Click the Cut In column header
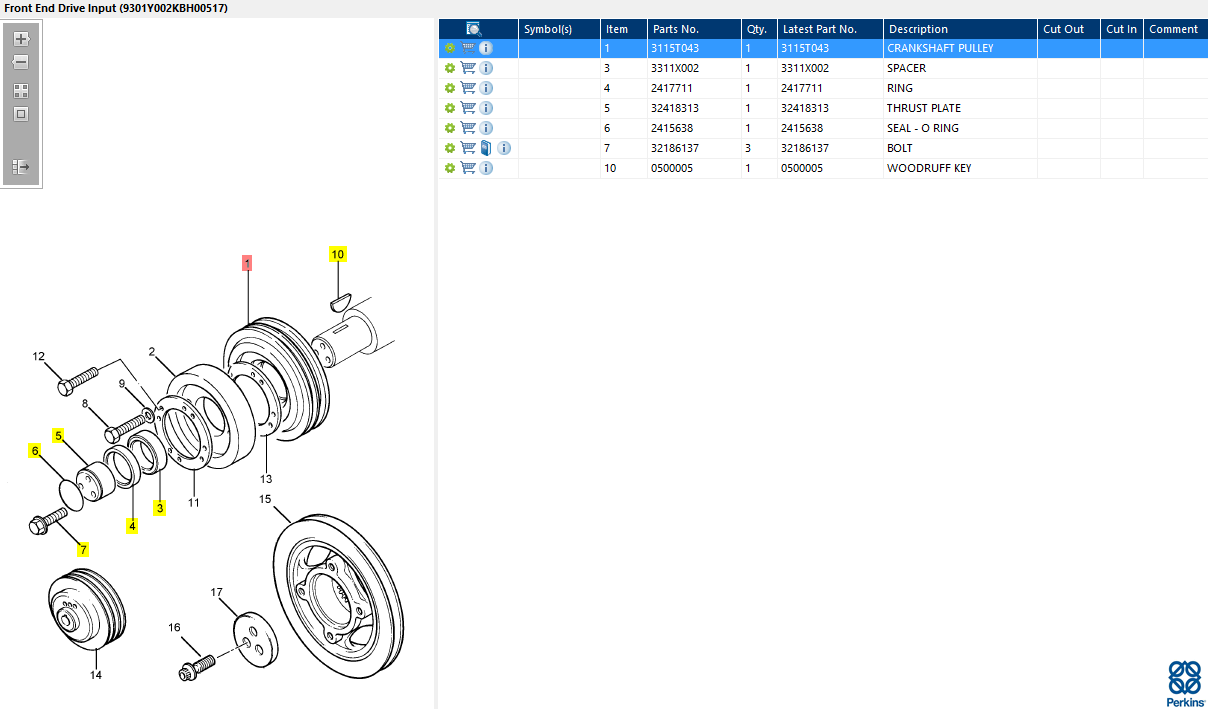This screenshot has width=1208, height=709. pos(1122,29)
